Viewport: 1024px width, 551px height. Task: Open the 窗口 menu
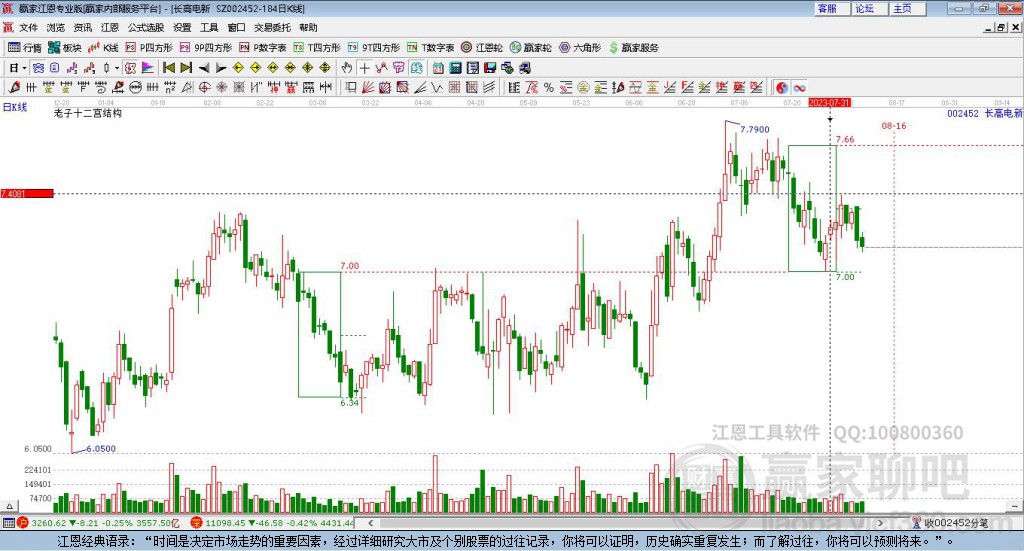click(x=236, y=27)
